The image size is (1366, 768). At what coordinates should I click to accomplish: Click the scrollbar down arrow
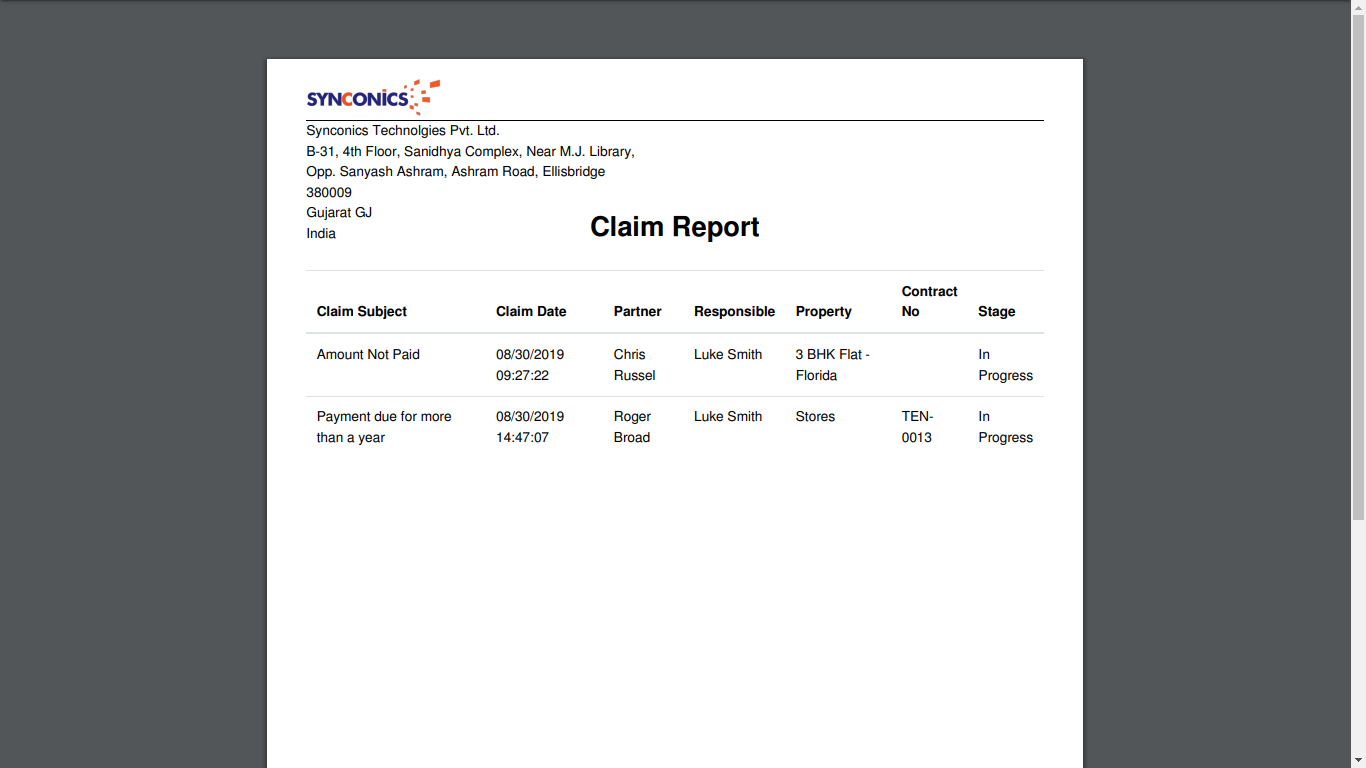(1358, 761)
